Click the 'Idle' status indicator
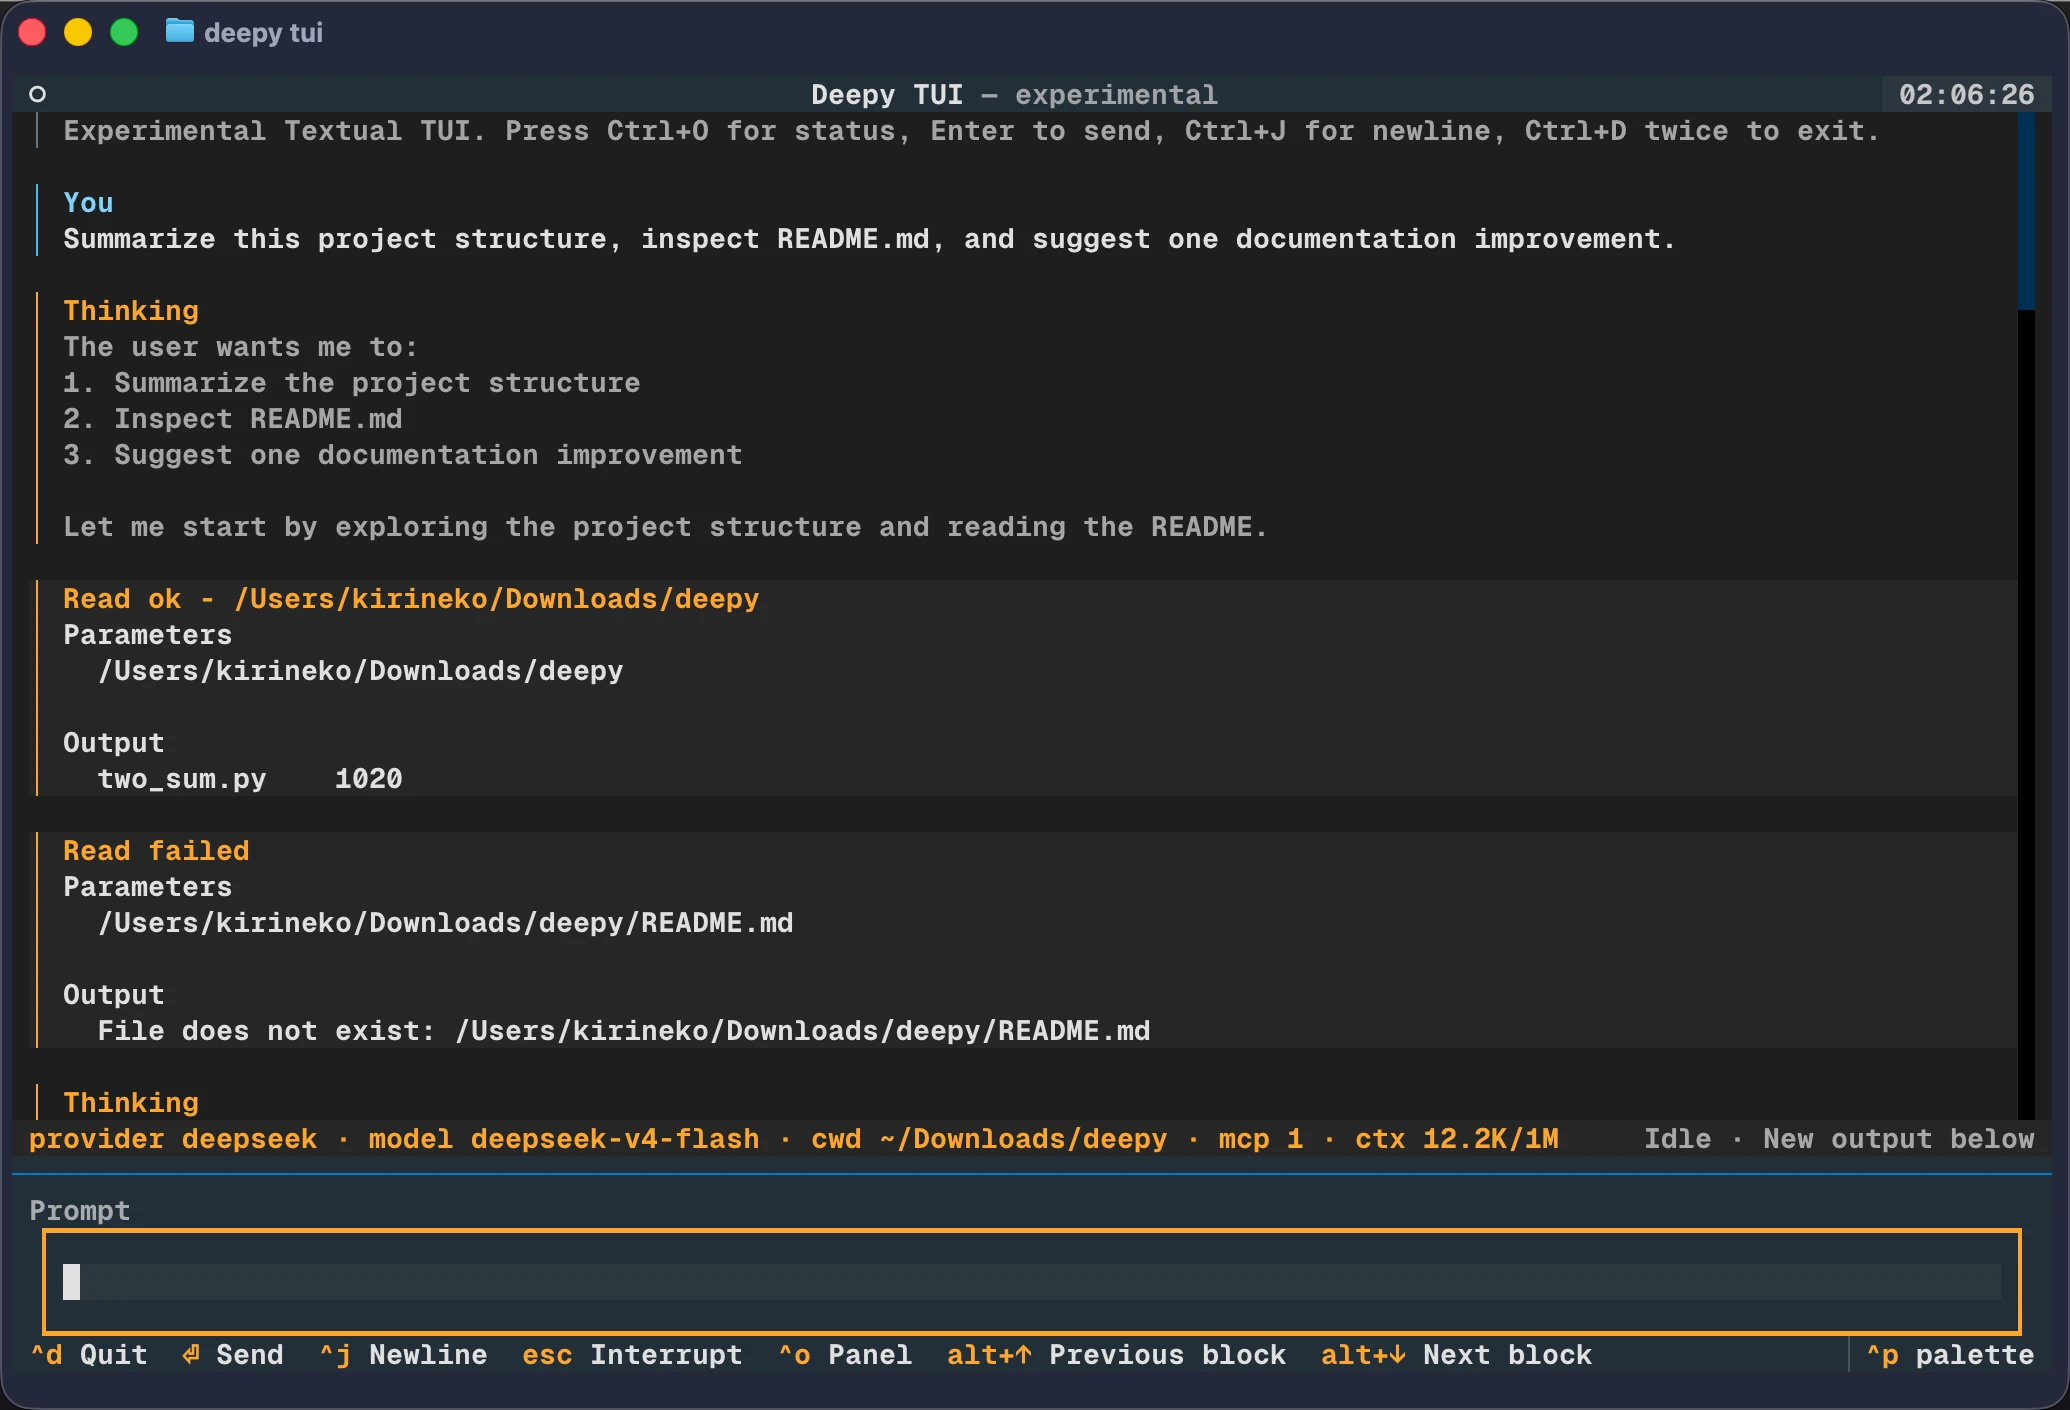This screenshot has width=2070, height=1410. point(1678,1139)
